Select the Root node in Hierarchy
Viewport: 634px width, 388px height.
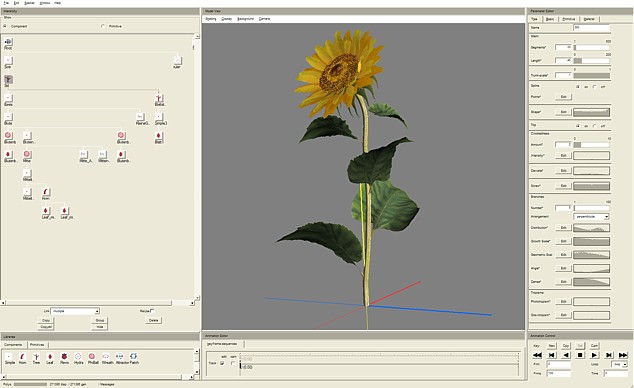pos(8,44)
